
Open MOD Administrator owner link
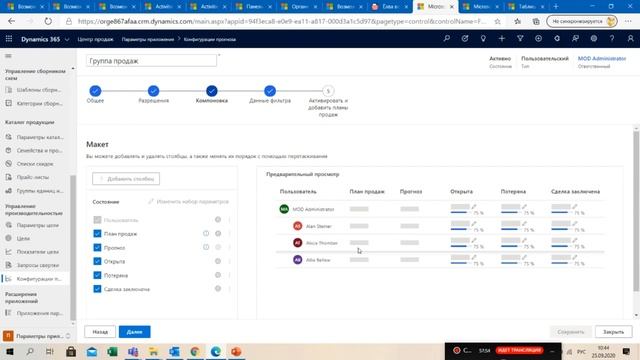click(x=602, y=59)
